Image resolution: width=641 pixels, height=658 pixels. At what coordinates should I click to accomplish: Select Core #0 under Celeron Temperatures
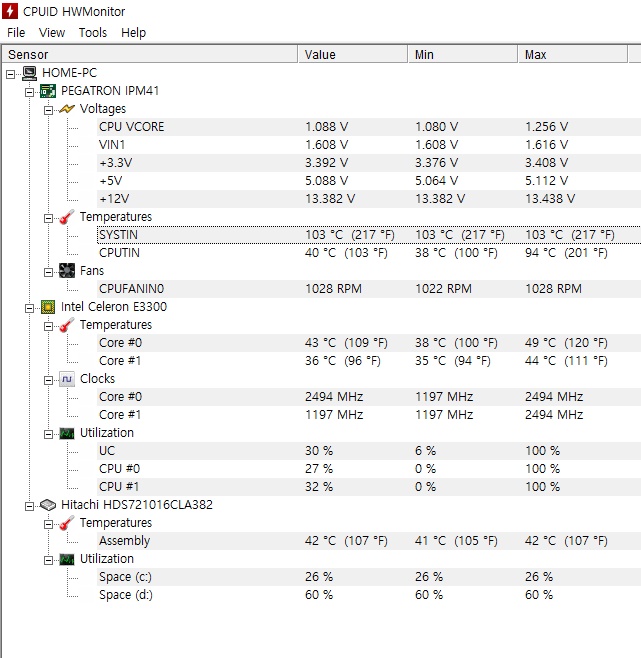369,343
